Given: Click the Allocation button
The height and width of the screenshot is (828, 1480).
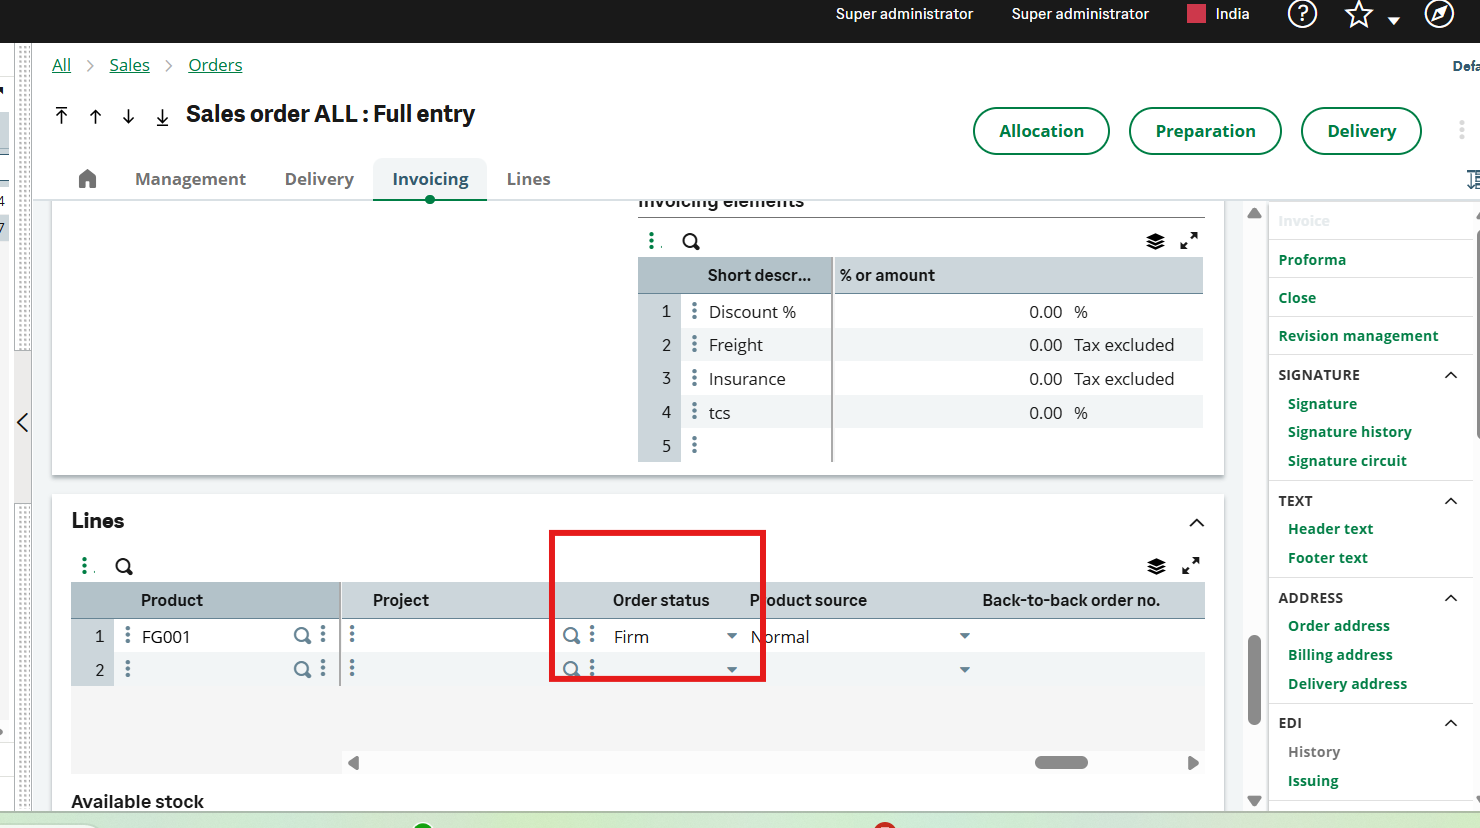Looking at the screenshot, I should click(1041, 131).
